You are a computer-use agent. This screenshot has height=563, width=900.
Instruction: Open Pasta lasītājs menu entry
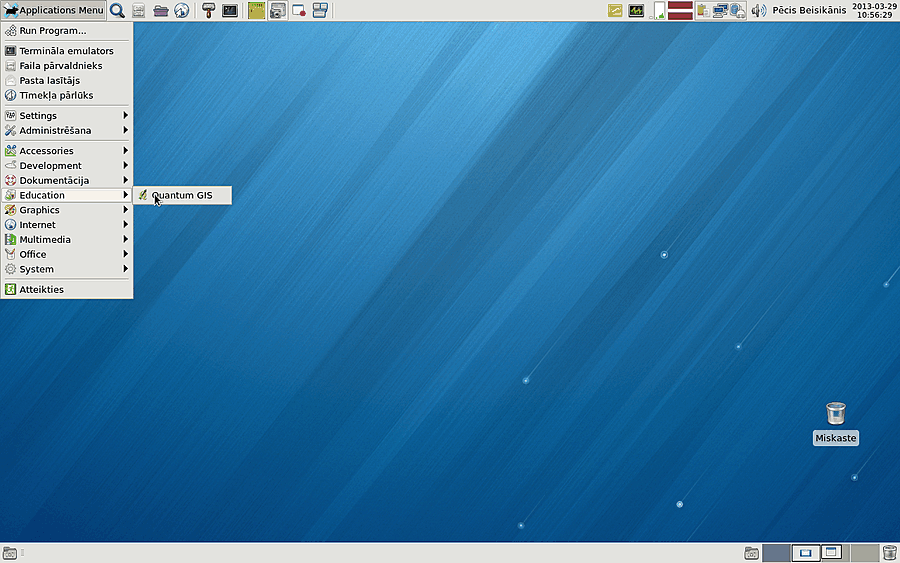(x=67, y=80)
